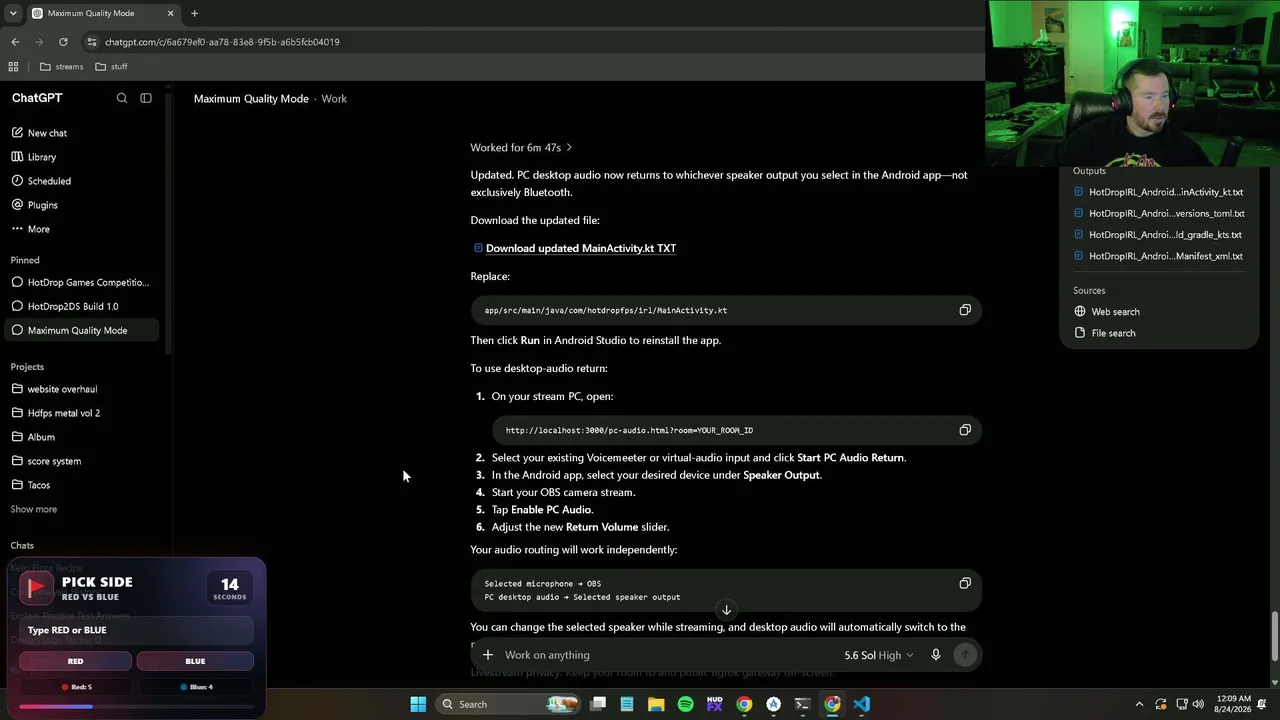Open the clock showing 12:09 AM
1280x720 pixels.
tap(1234, 704)
